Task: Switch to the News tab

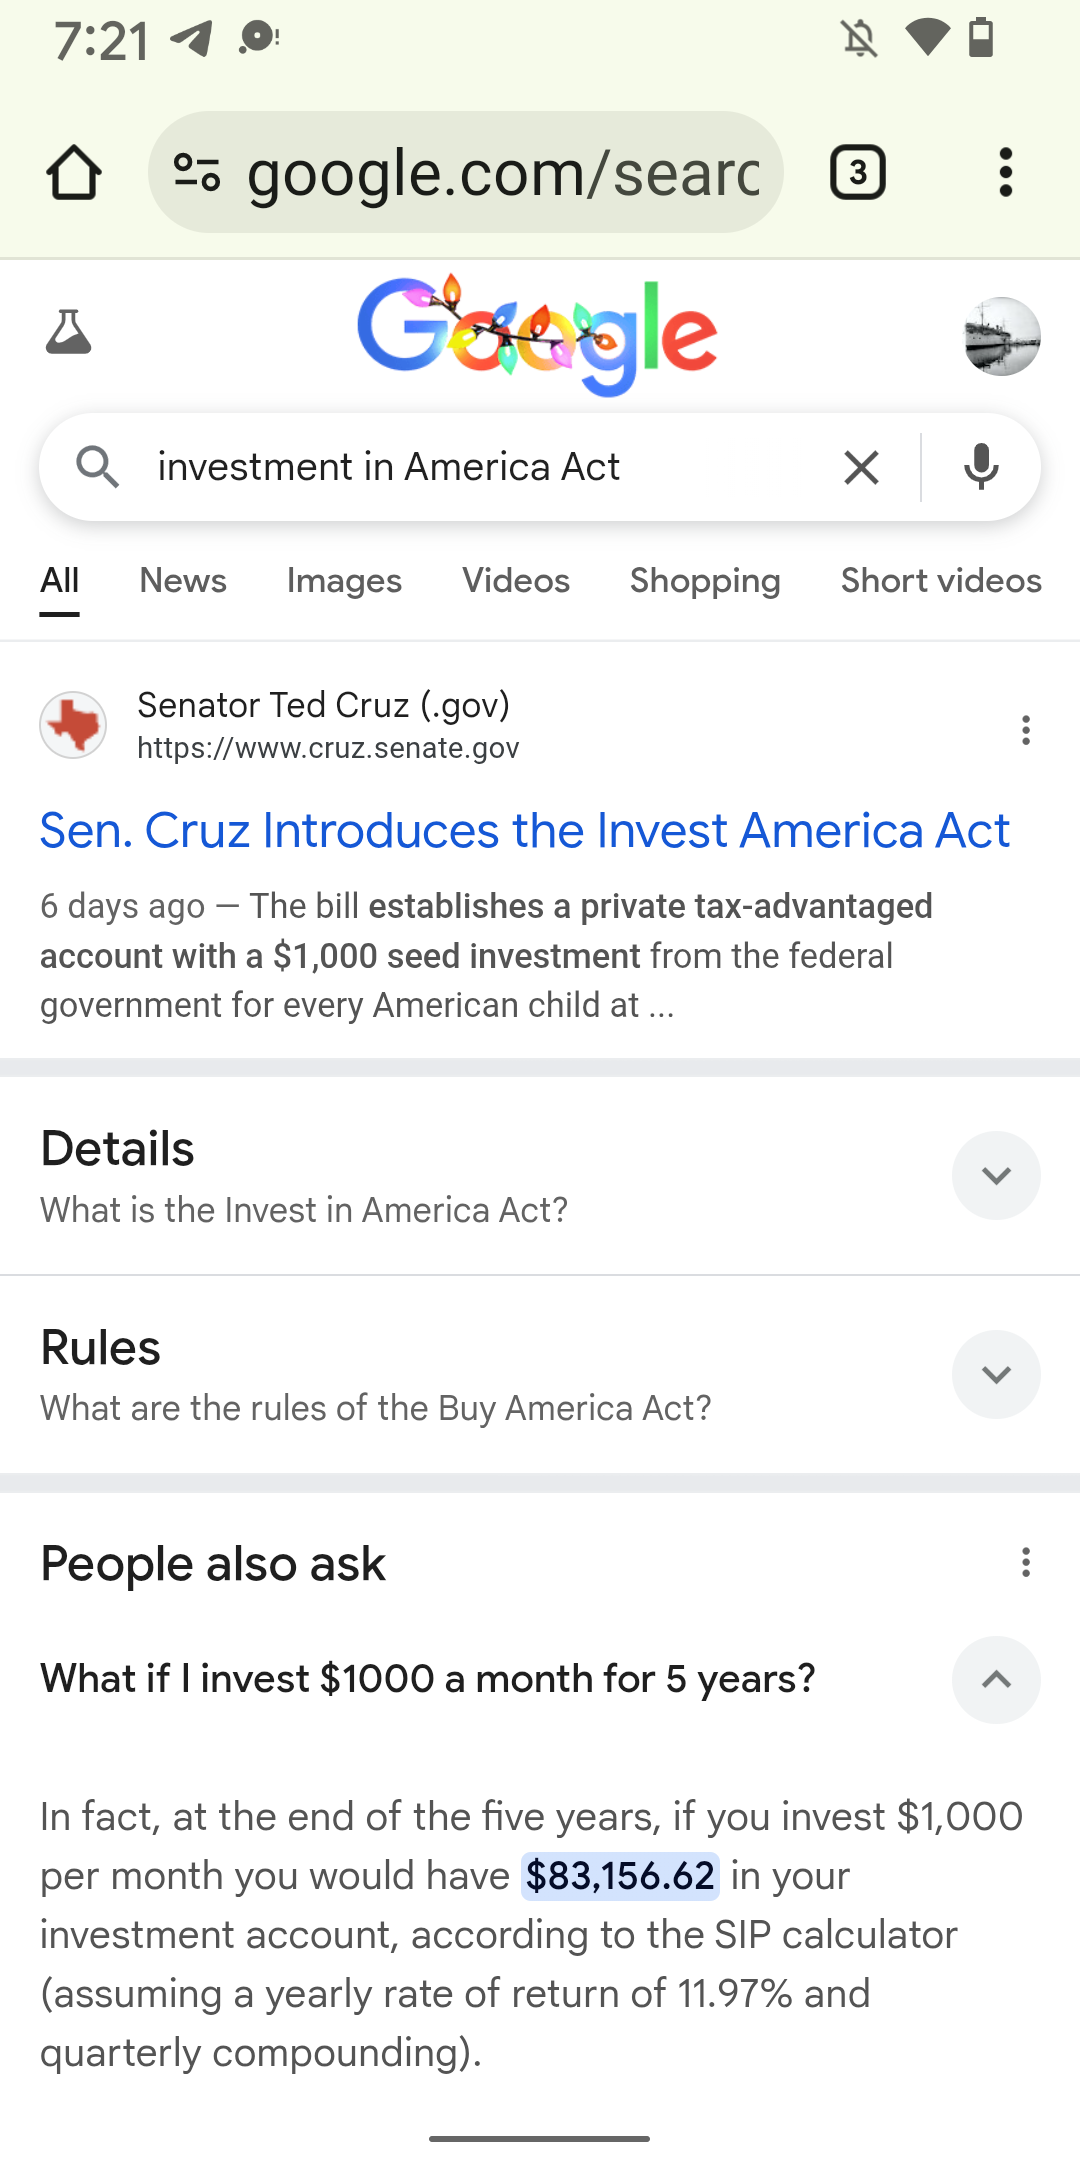Action: tap(183, 581)
